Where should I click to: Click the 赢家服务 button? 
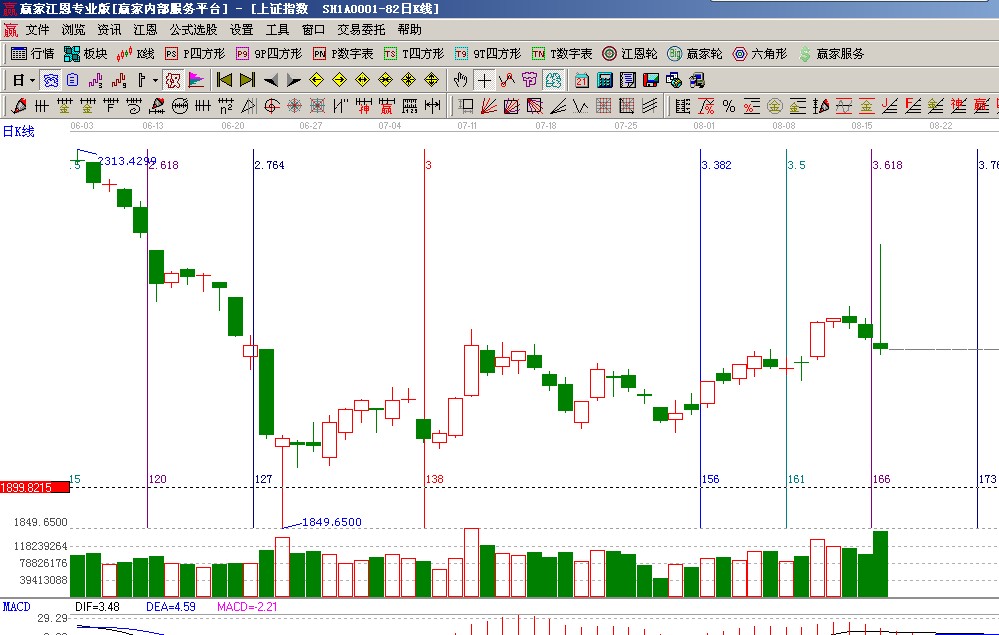831,54
